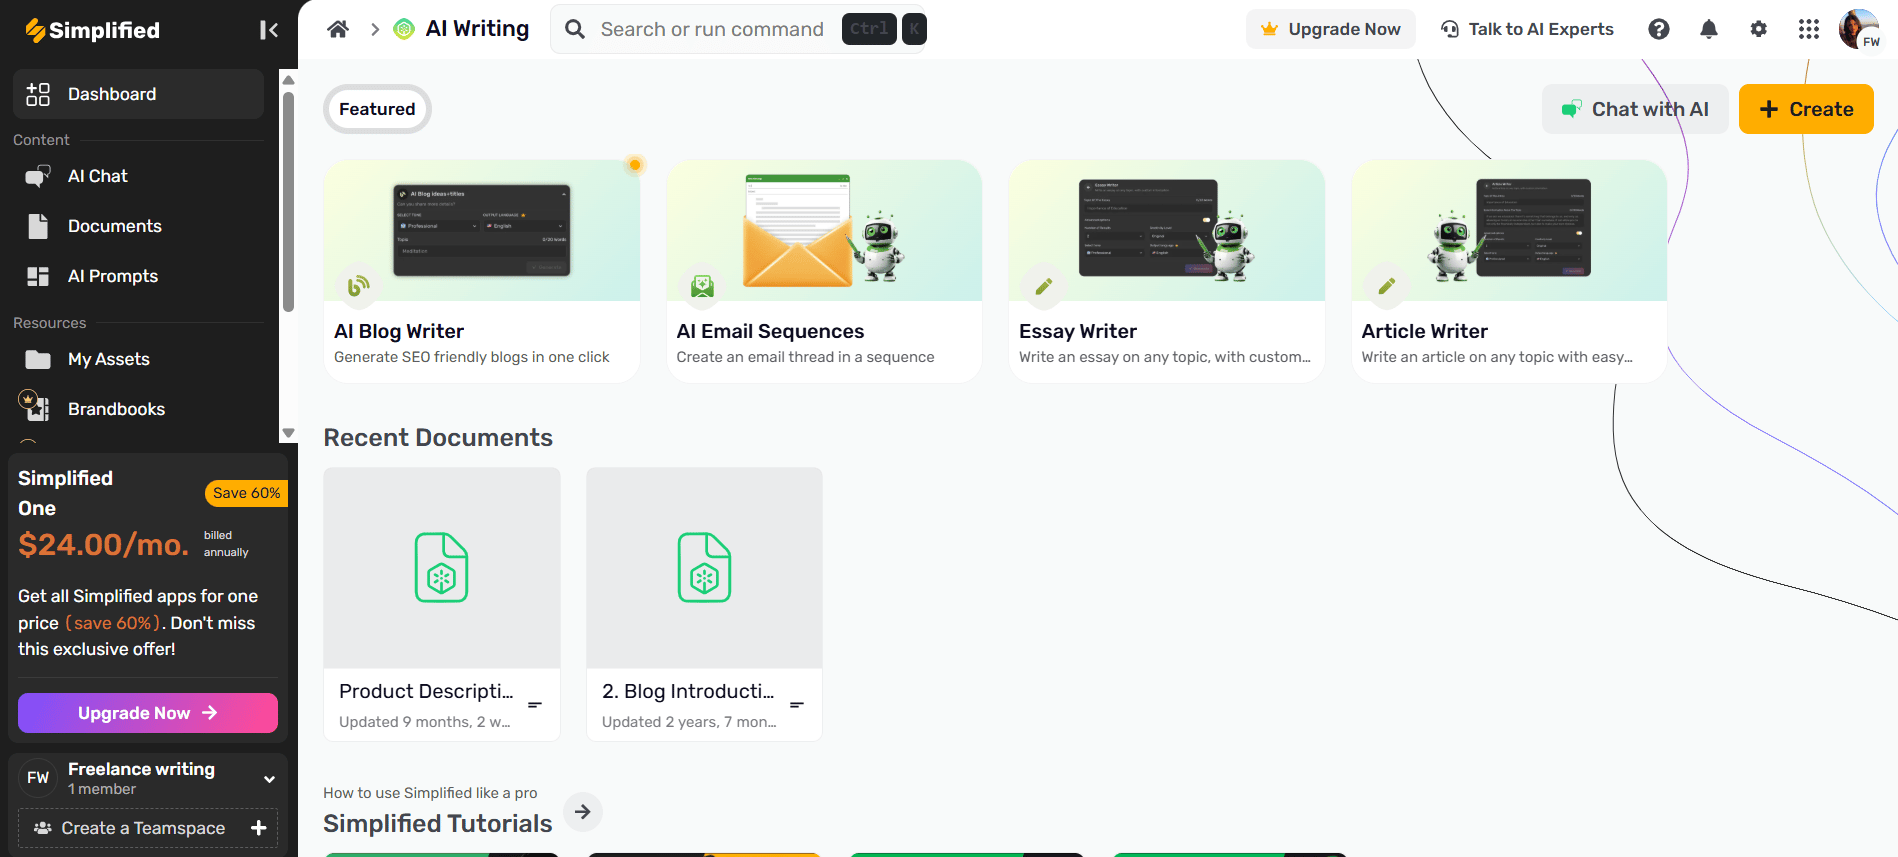
Task: Click Create a Teamspace
Action: point(148,828)
